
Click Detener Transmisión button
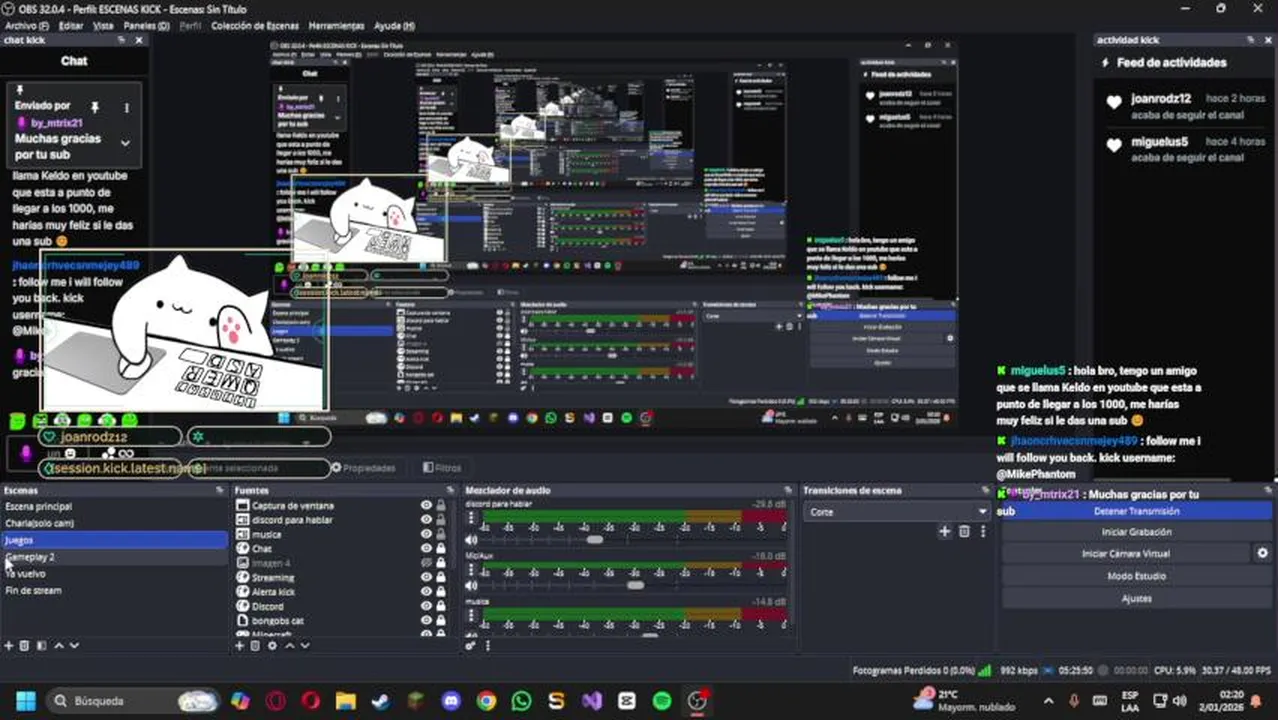coord(1136,511)
